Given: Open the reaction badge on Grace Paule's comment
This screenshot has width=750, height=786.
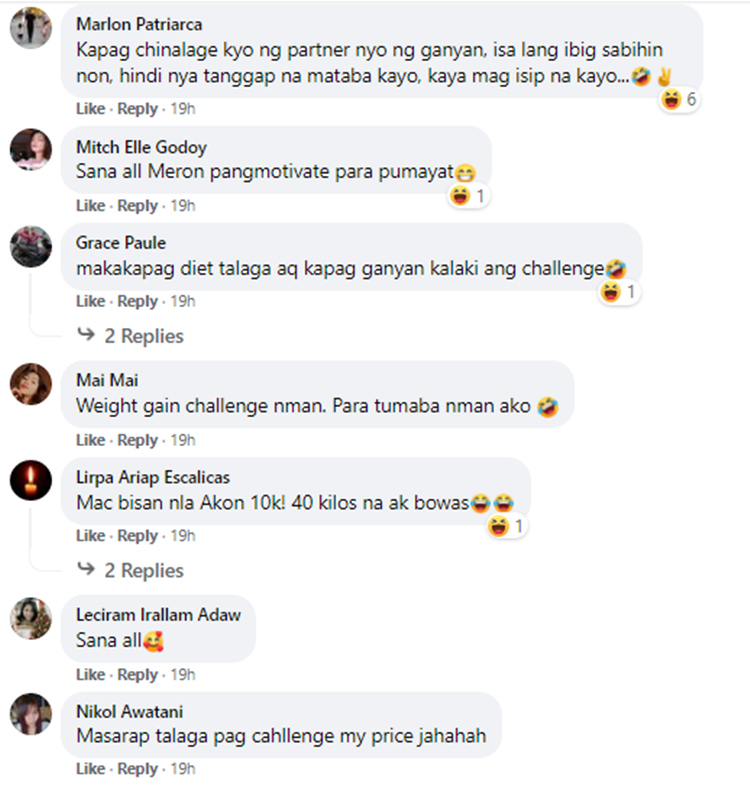Looking at the screenshot, I should point(619,292).
